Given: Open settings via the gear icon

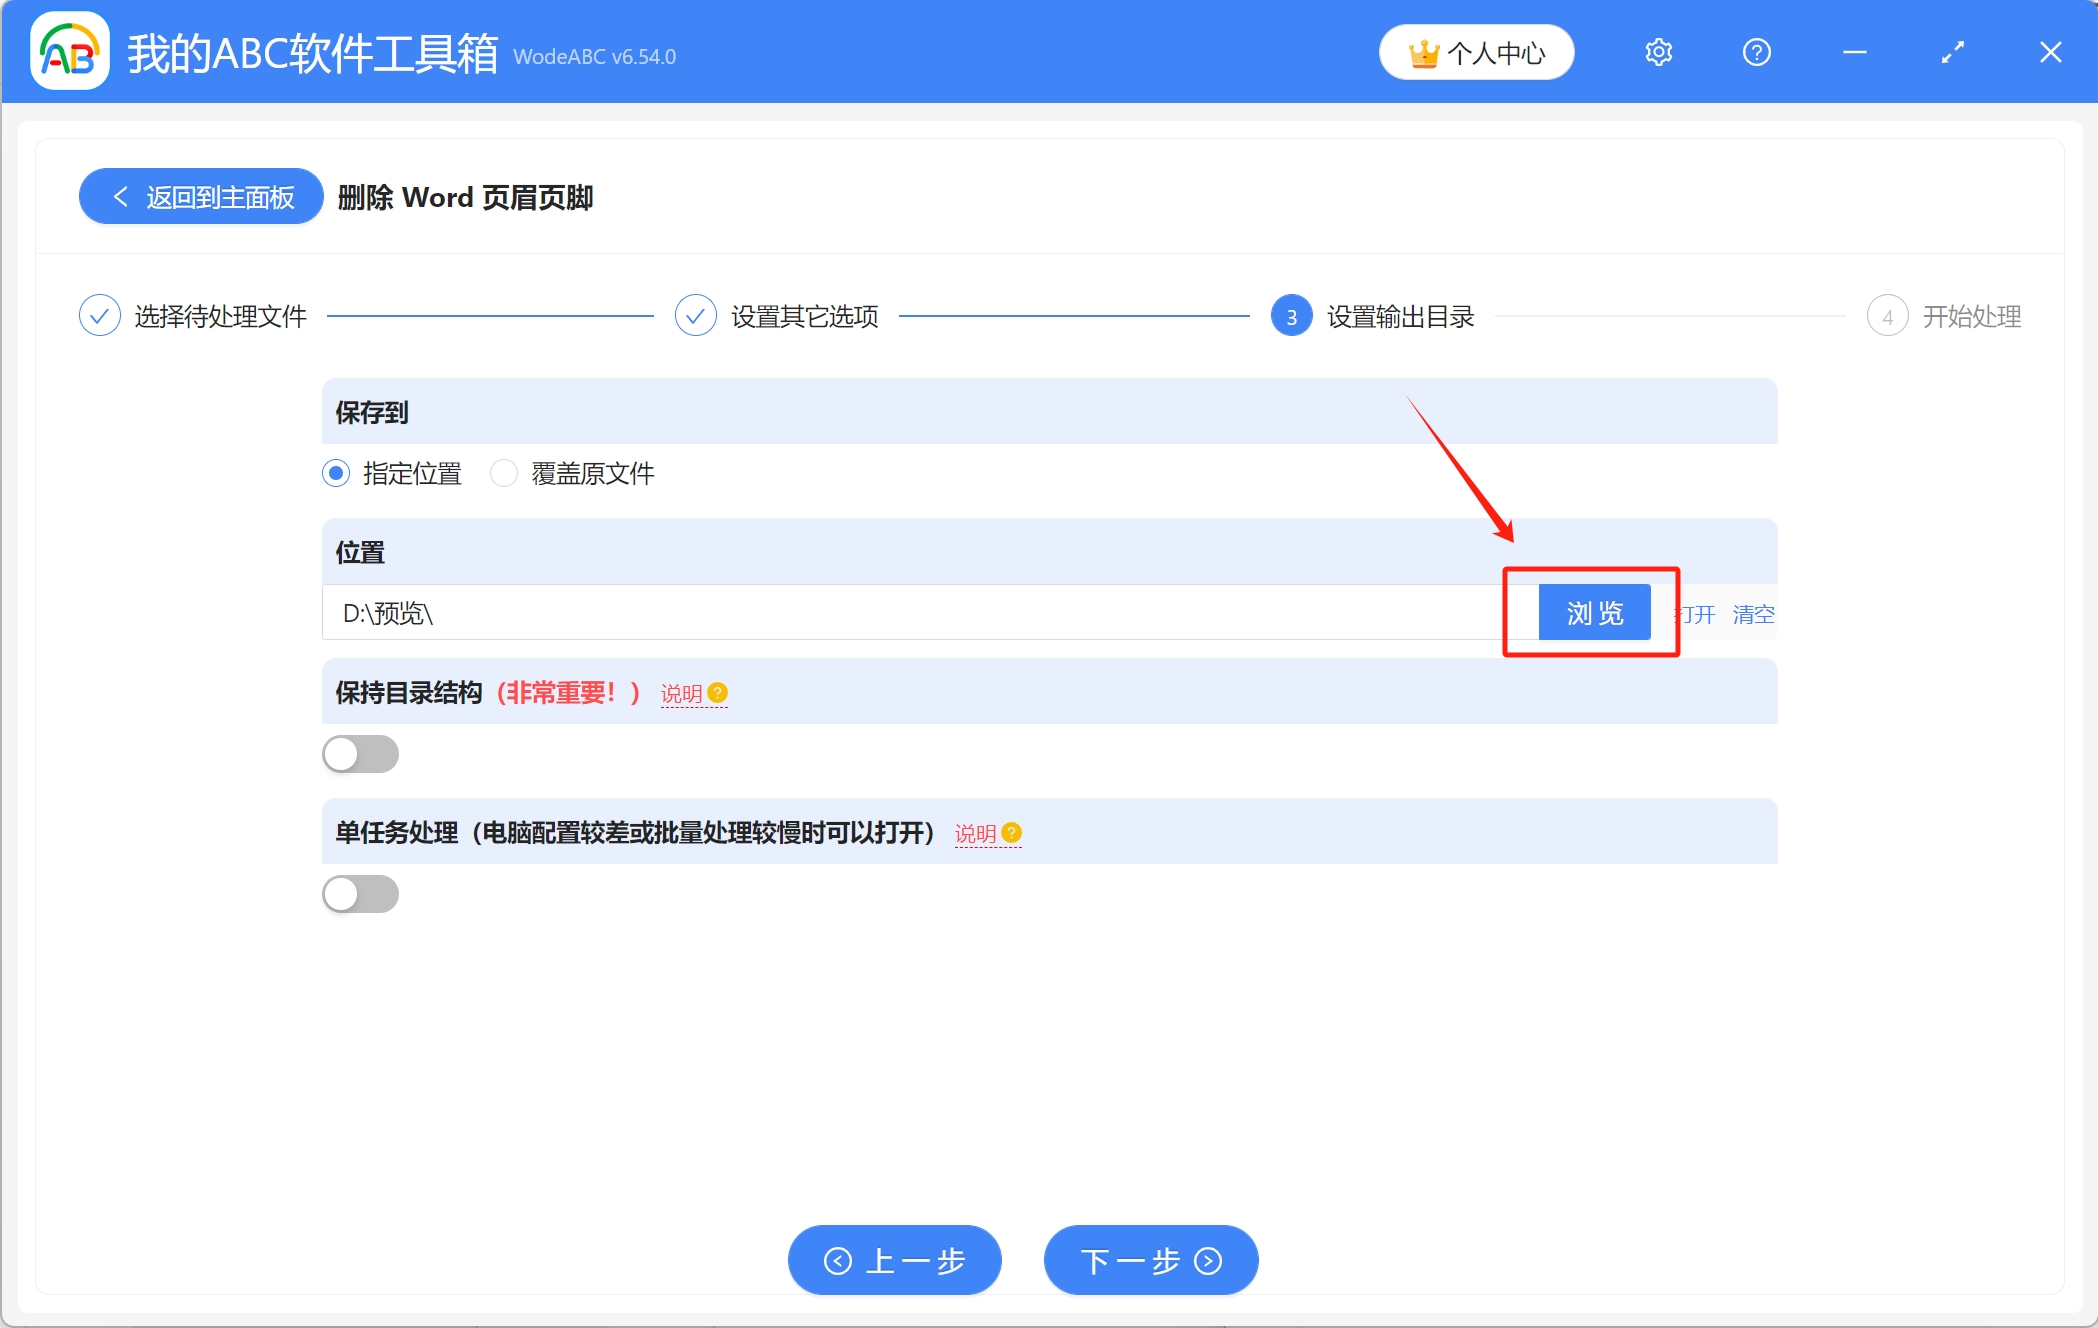Looking at the screenshot, I should tap(1659, 52).
